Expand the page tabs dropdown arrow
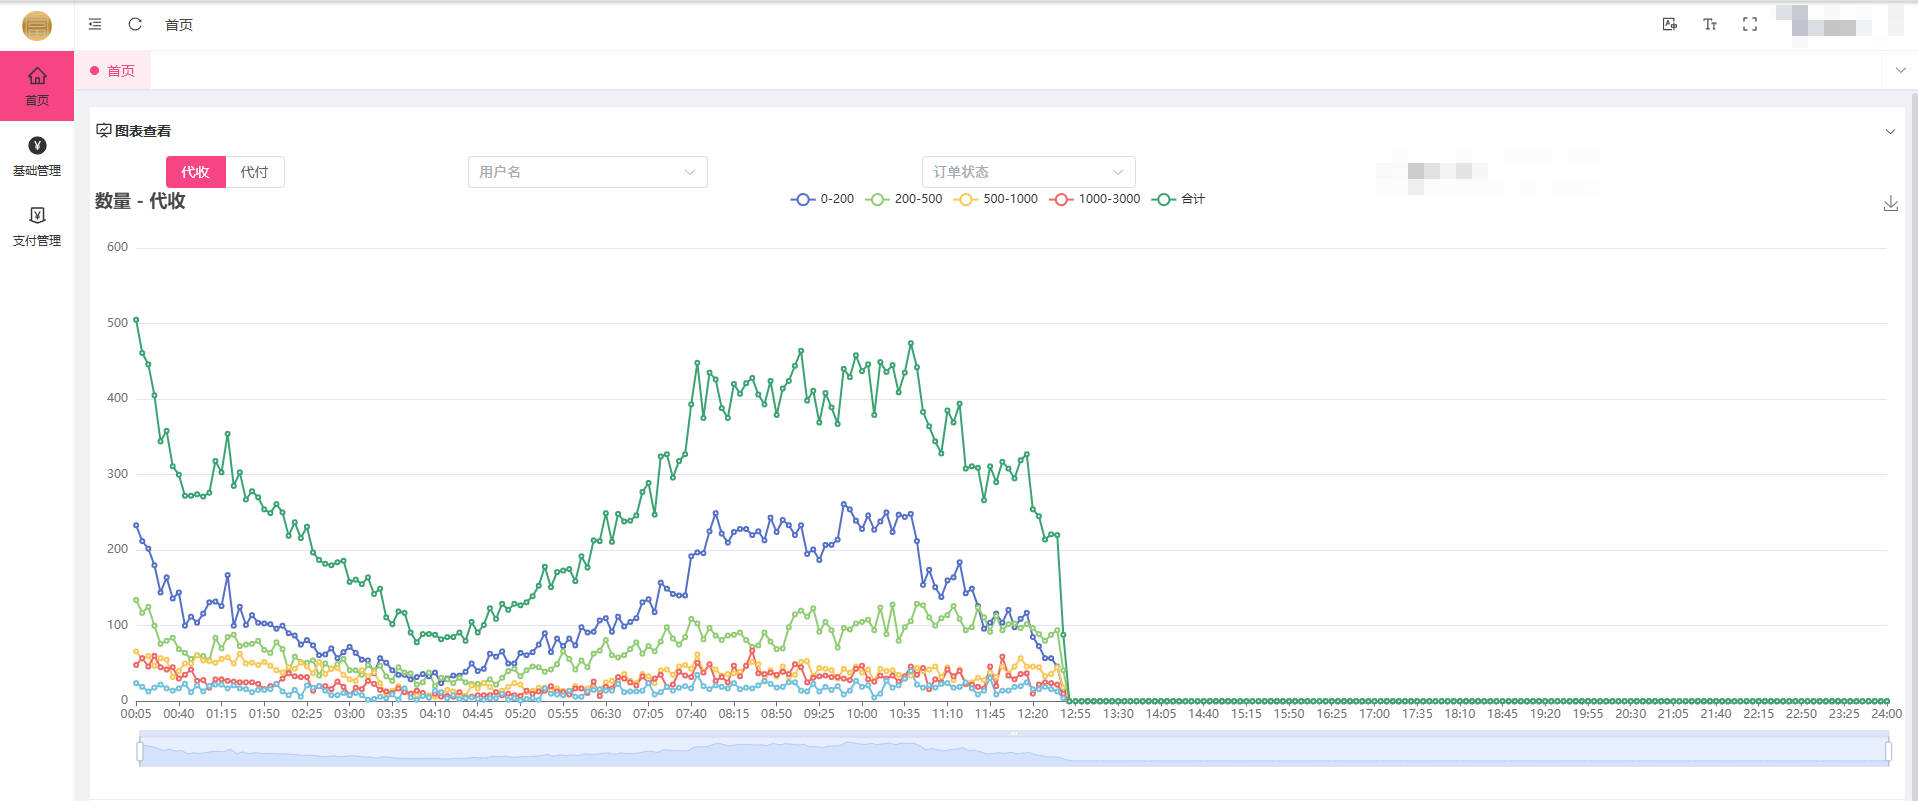Screen dimensions: 1918x801 click(x=1900, y=71)
